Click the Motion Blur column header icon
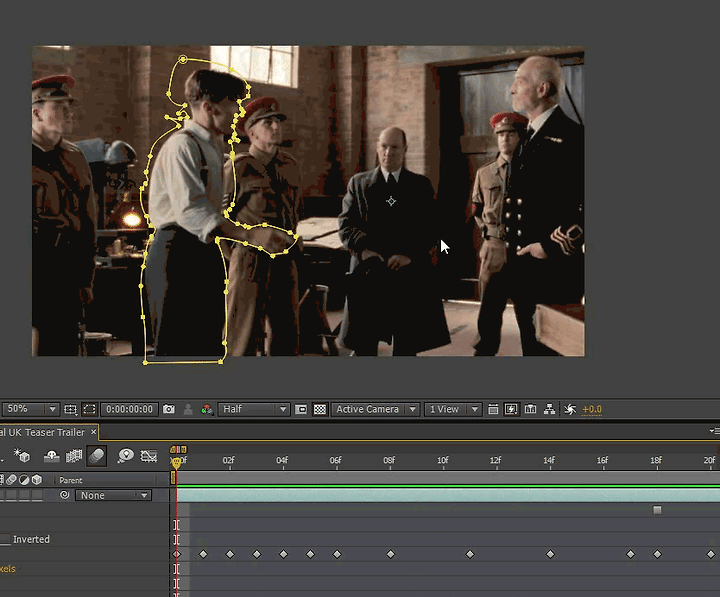This screenshot has height=597, width=720. pos(11,480)
